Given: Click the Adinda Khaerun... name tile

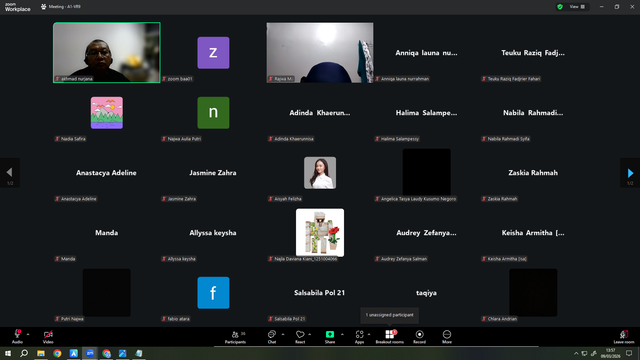Looking at the screenshot, I should (320, 113).
